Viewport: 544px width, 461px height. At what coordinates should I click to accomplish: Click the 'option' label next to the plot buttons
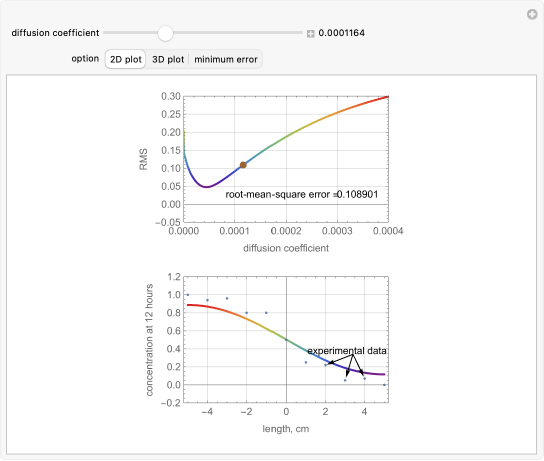click(85, 59)
